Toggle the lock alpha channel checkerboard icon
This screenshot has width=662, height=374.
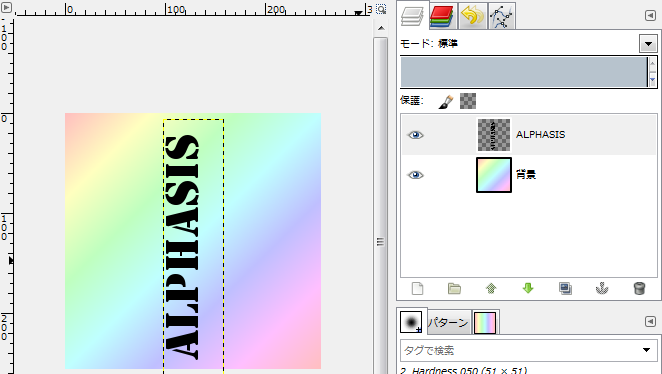pos(468,101)
